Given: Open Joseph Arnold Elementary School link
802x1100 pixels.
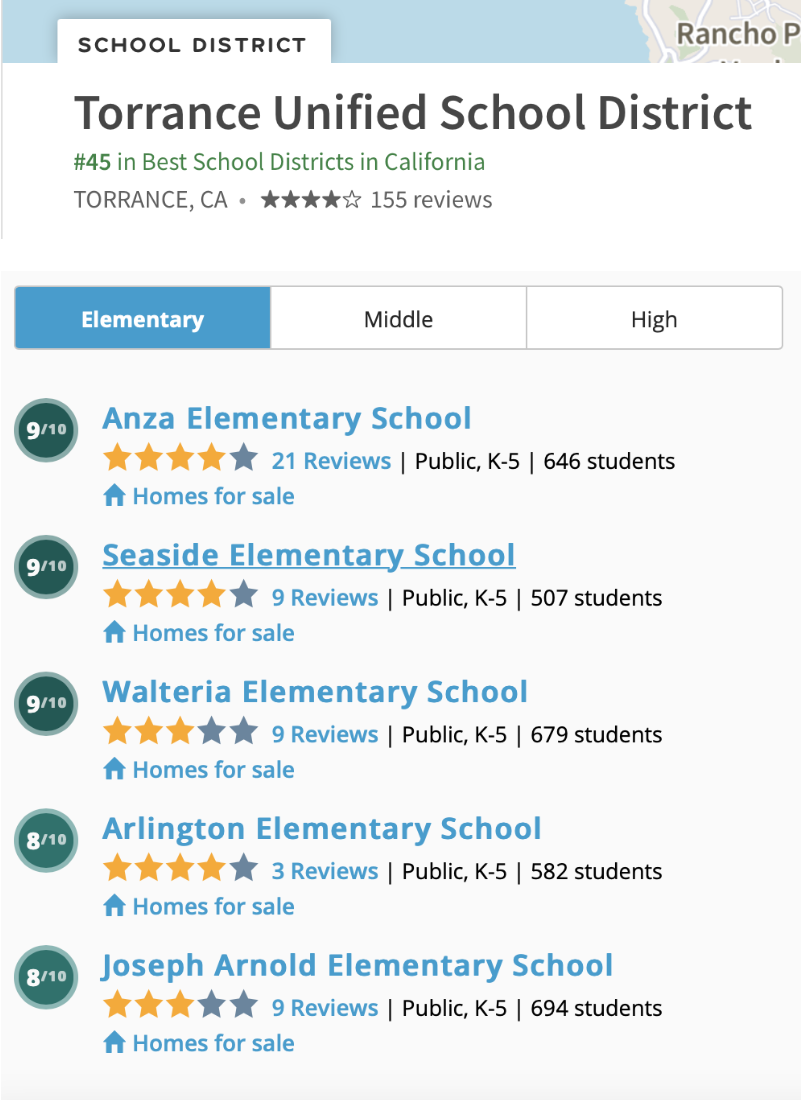Looking at the screenshot, I should (357, 966).
